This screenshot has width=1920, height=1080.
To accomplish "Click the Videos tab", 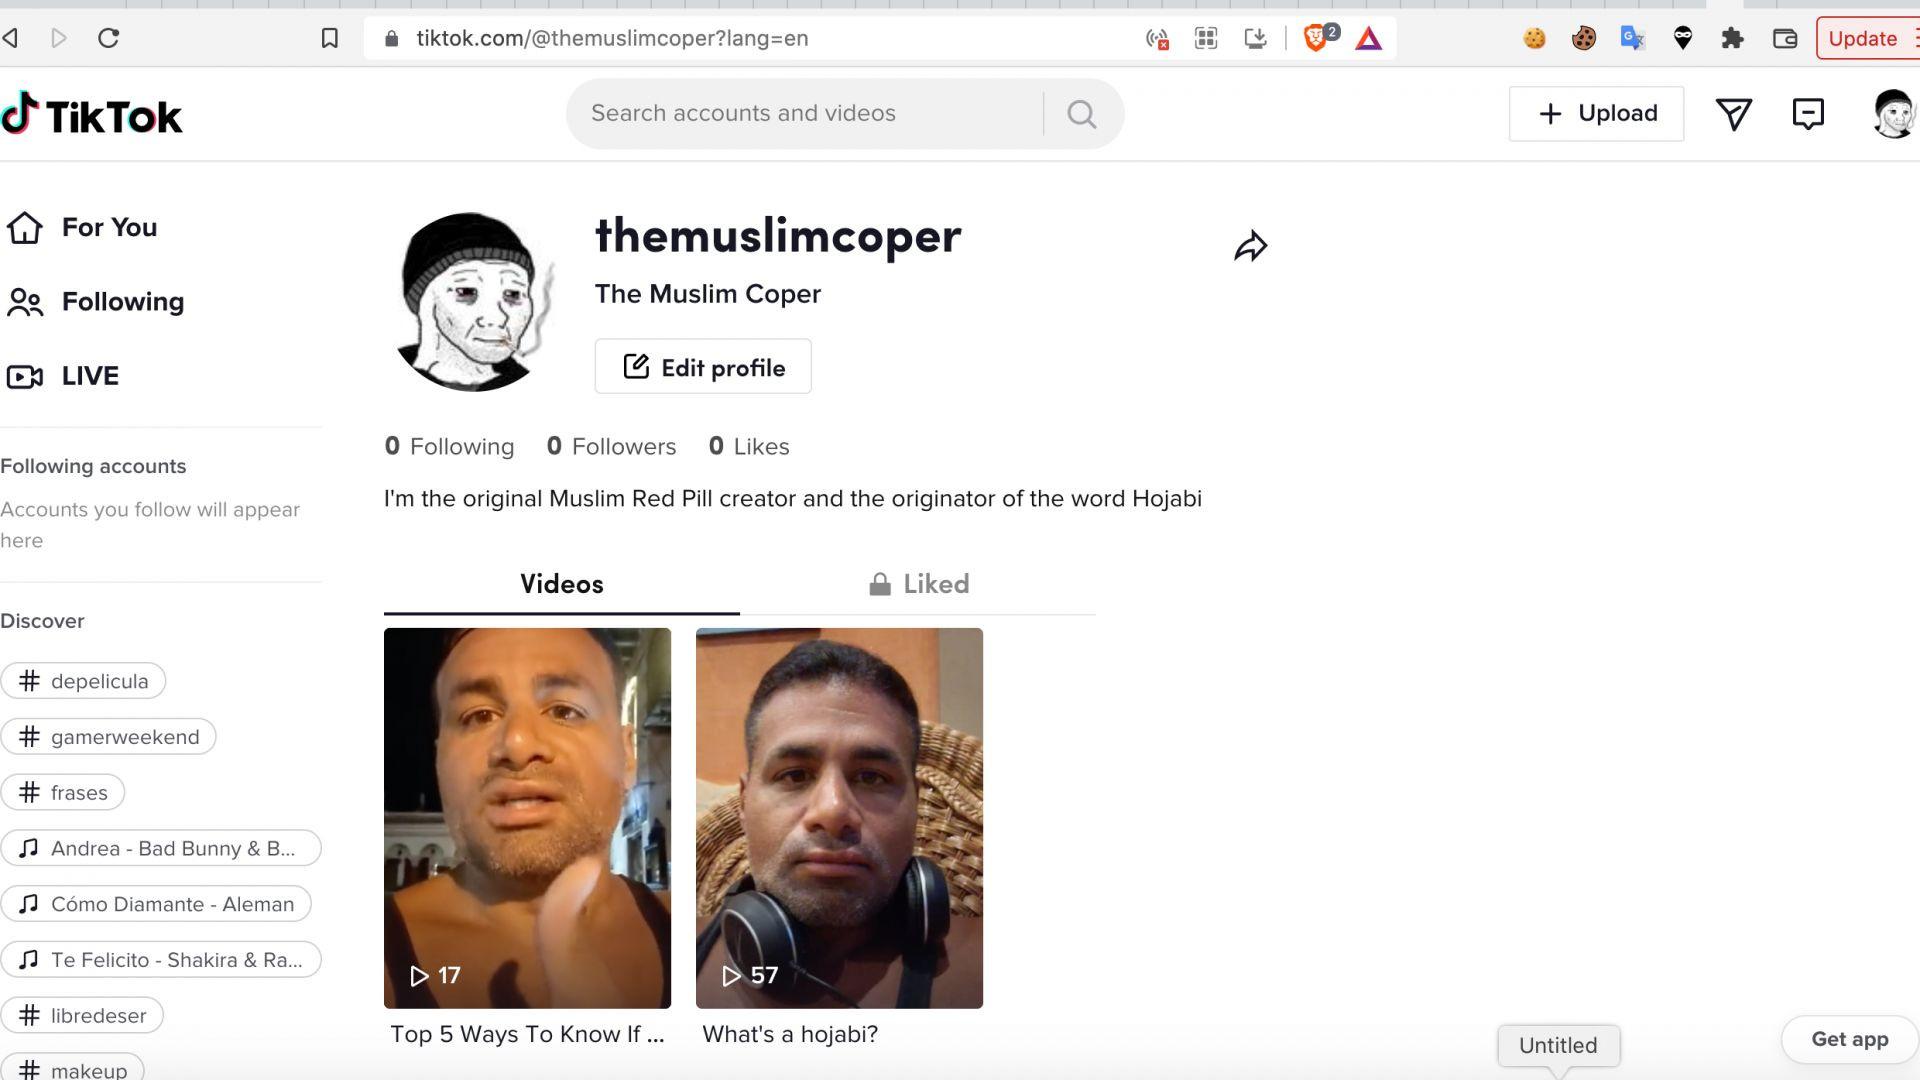I will tap(562, 584).
